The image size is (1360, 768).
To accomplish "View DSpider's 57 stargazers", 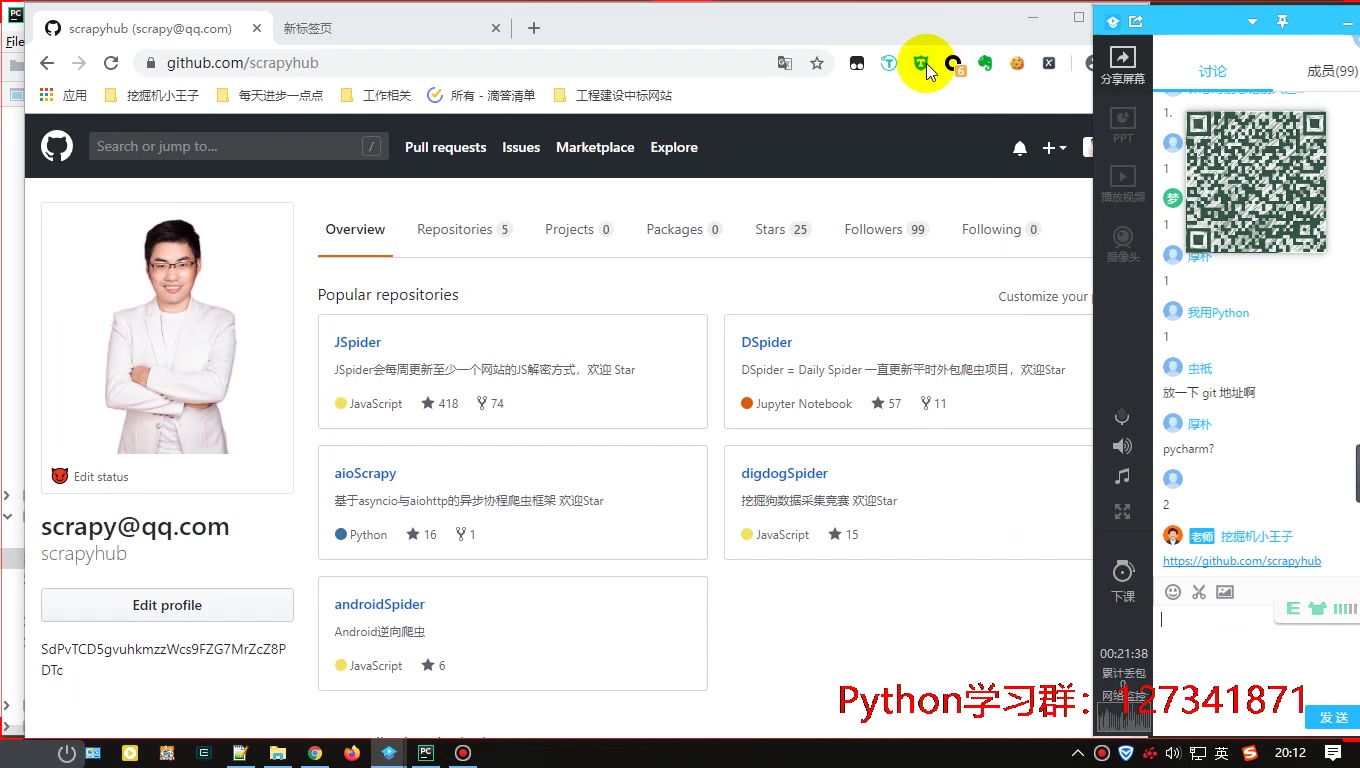I will [x=886, y=404].
